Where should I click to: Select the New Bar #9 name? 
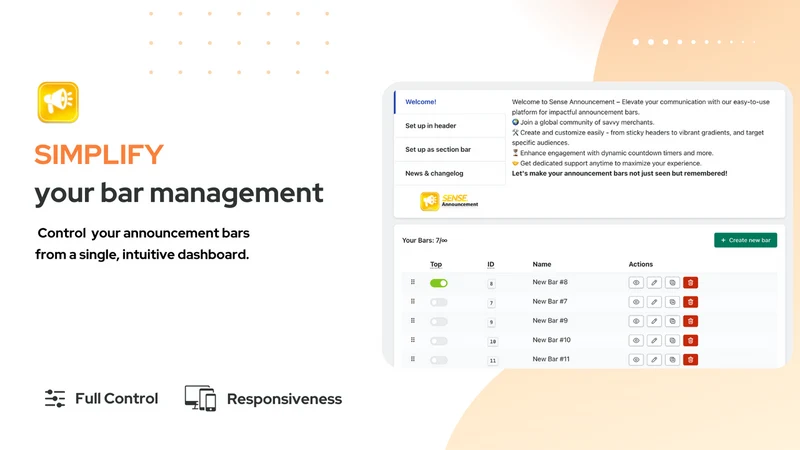(550, 321)
